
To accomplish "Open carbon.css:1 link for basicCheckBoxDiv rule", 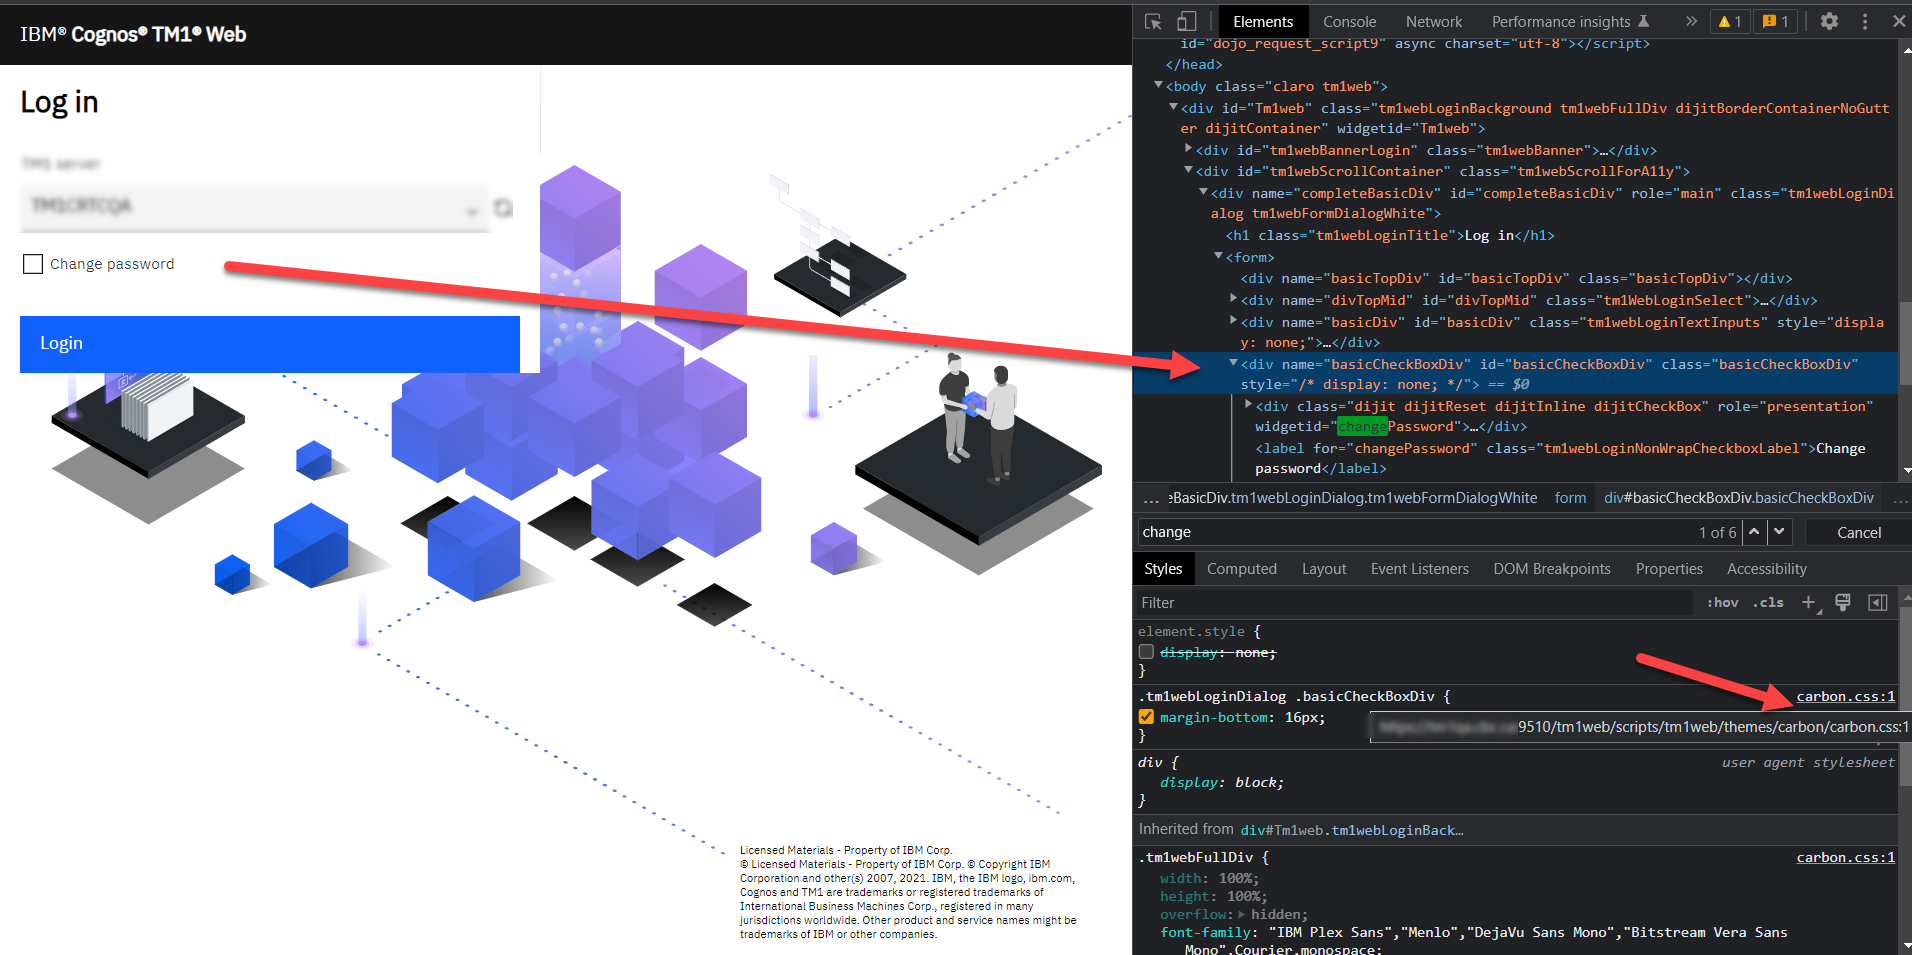I will click(1845, 696).
